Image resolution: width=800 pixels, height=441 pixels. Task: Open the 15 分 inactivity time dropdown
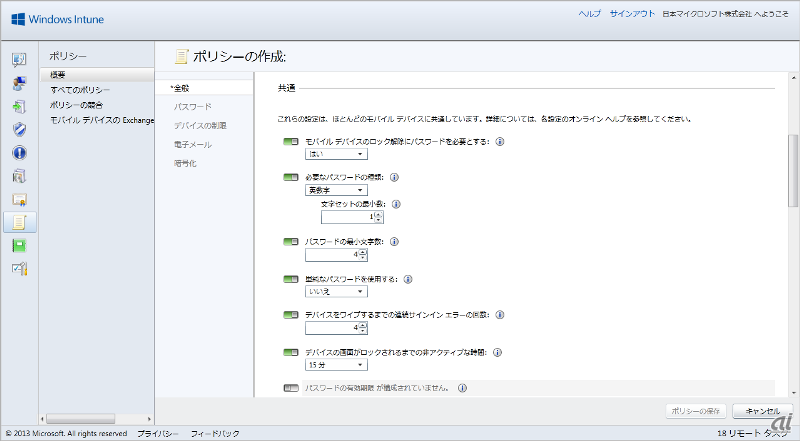tap(336, 365)
